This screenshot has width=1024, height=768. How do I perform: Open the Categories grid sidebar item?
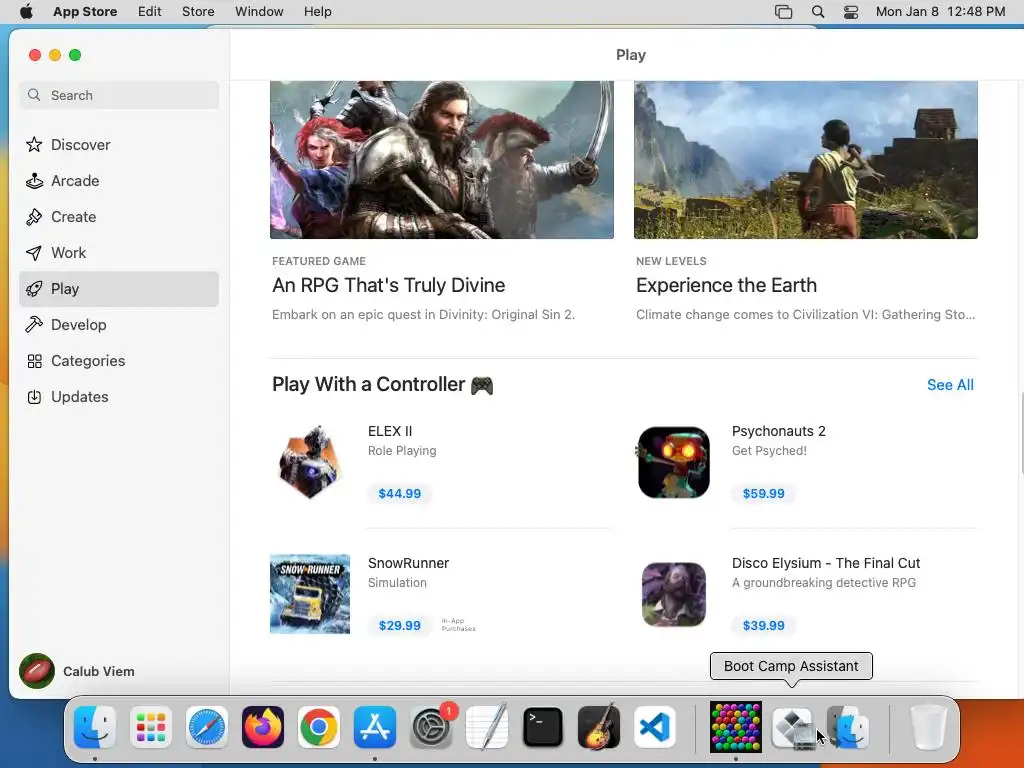coord(119,360)
